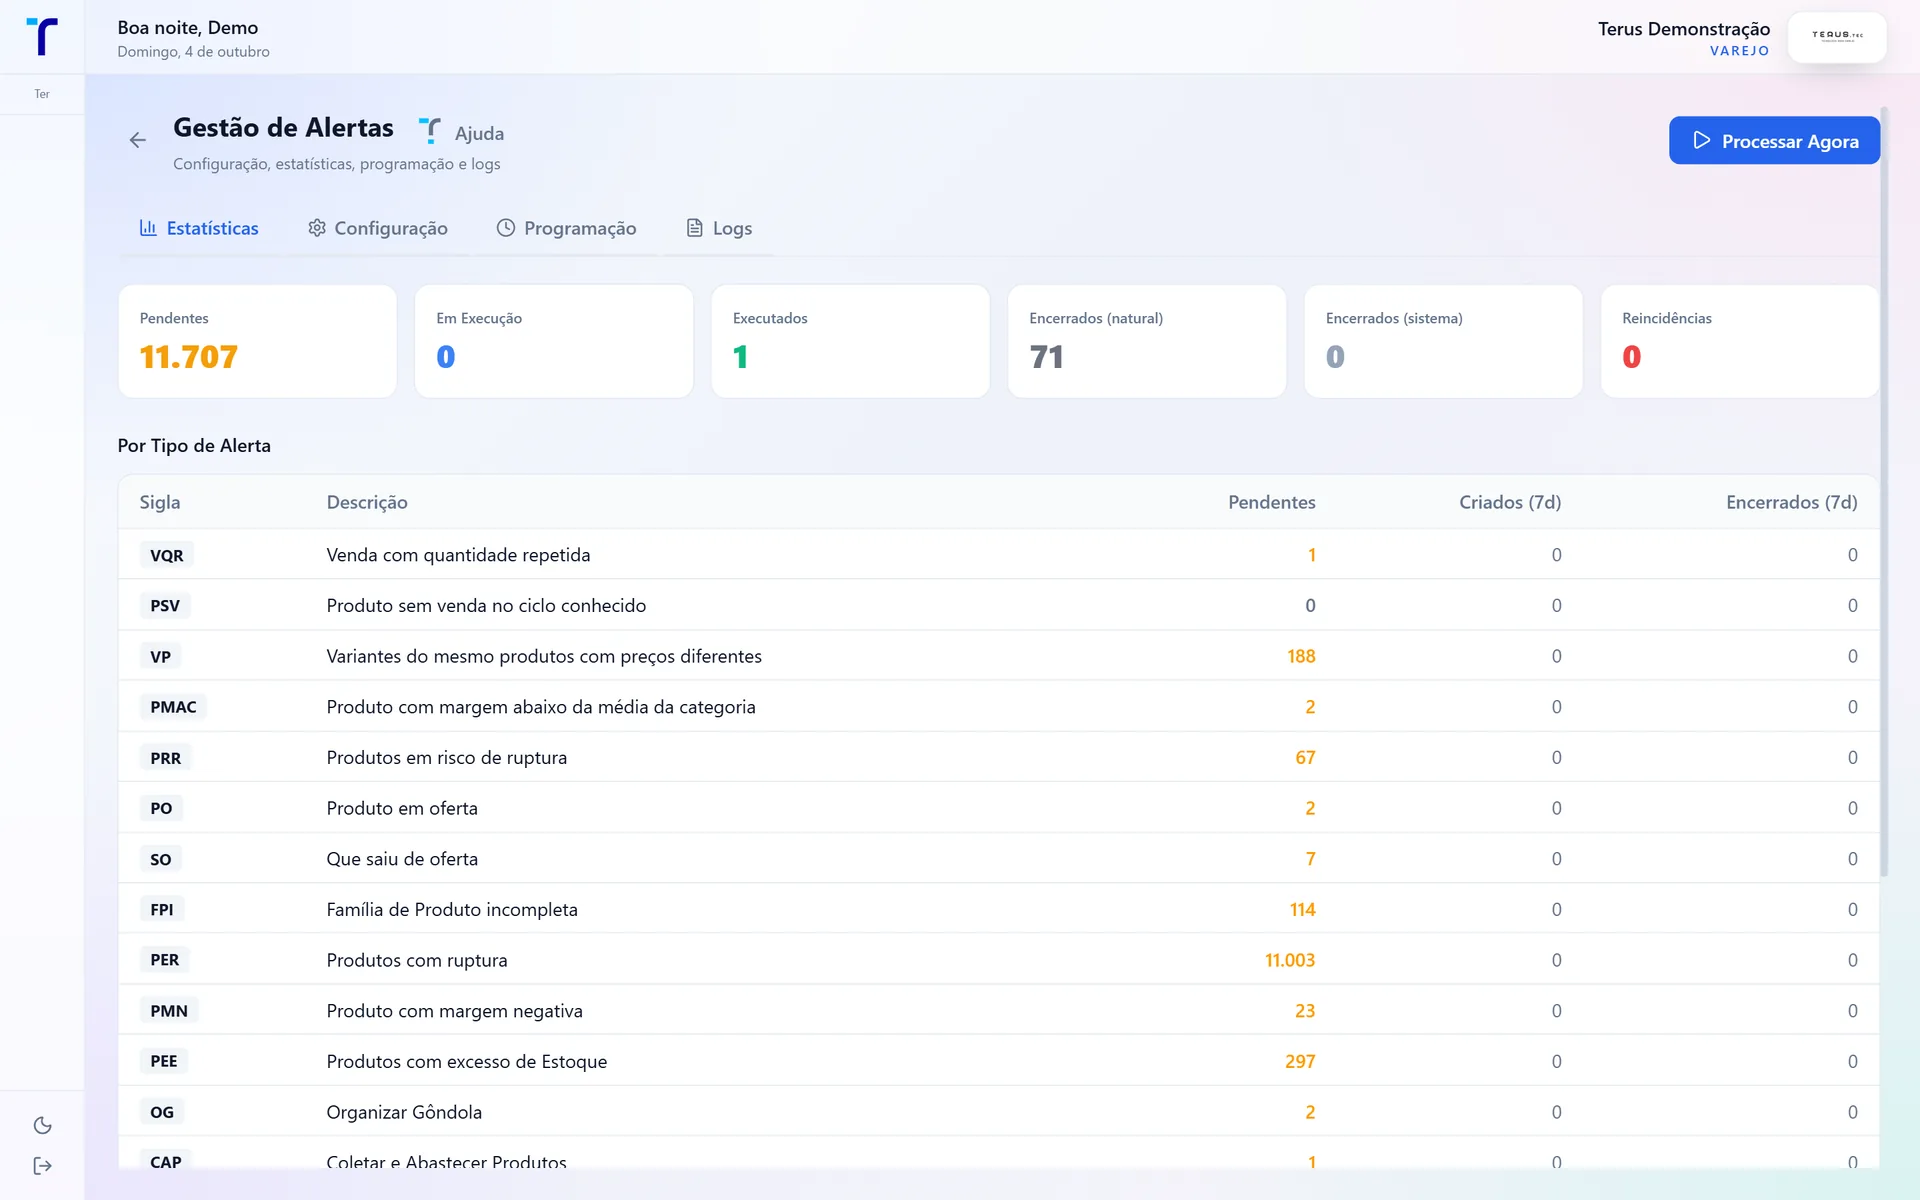Open the Ajuda help assistant icon
Viewport: 1920px width, 1200px height.
430,131
